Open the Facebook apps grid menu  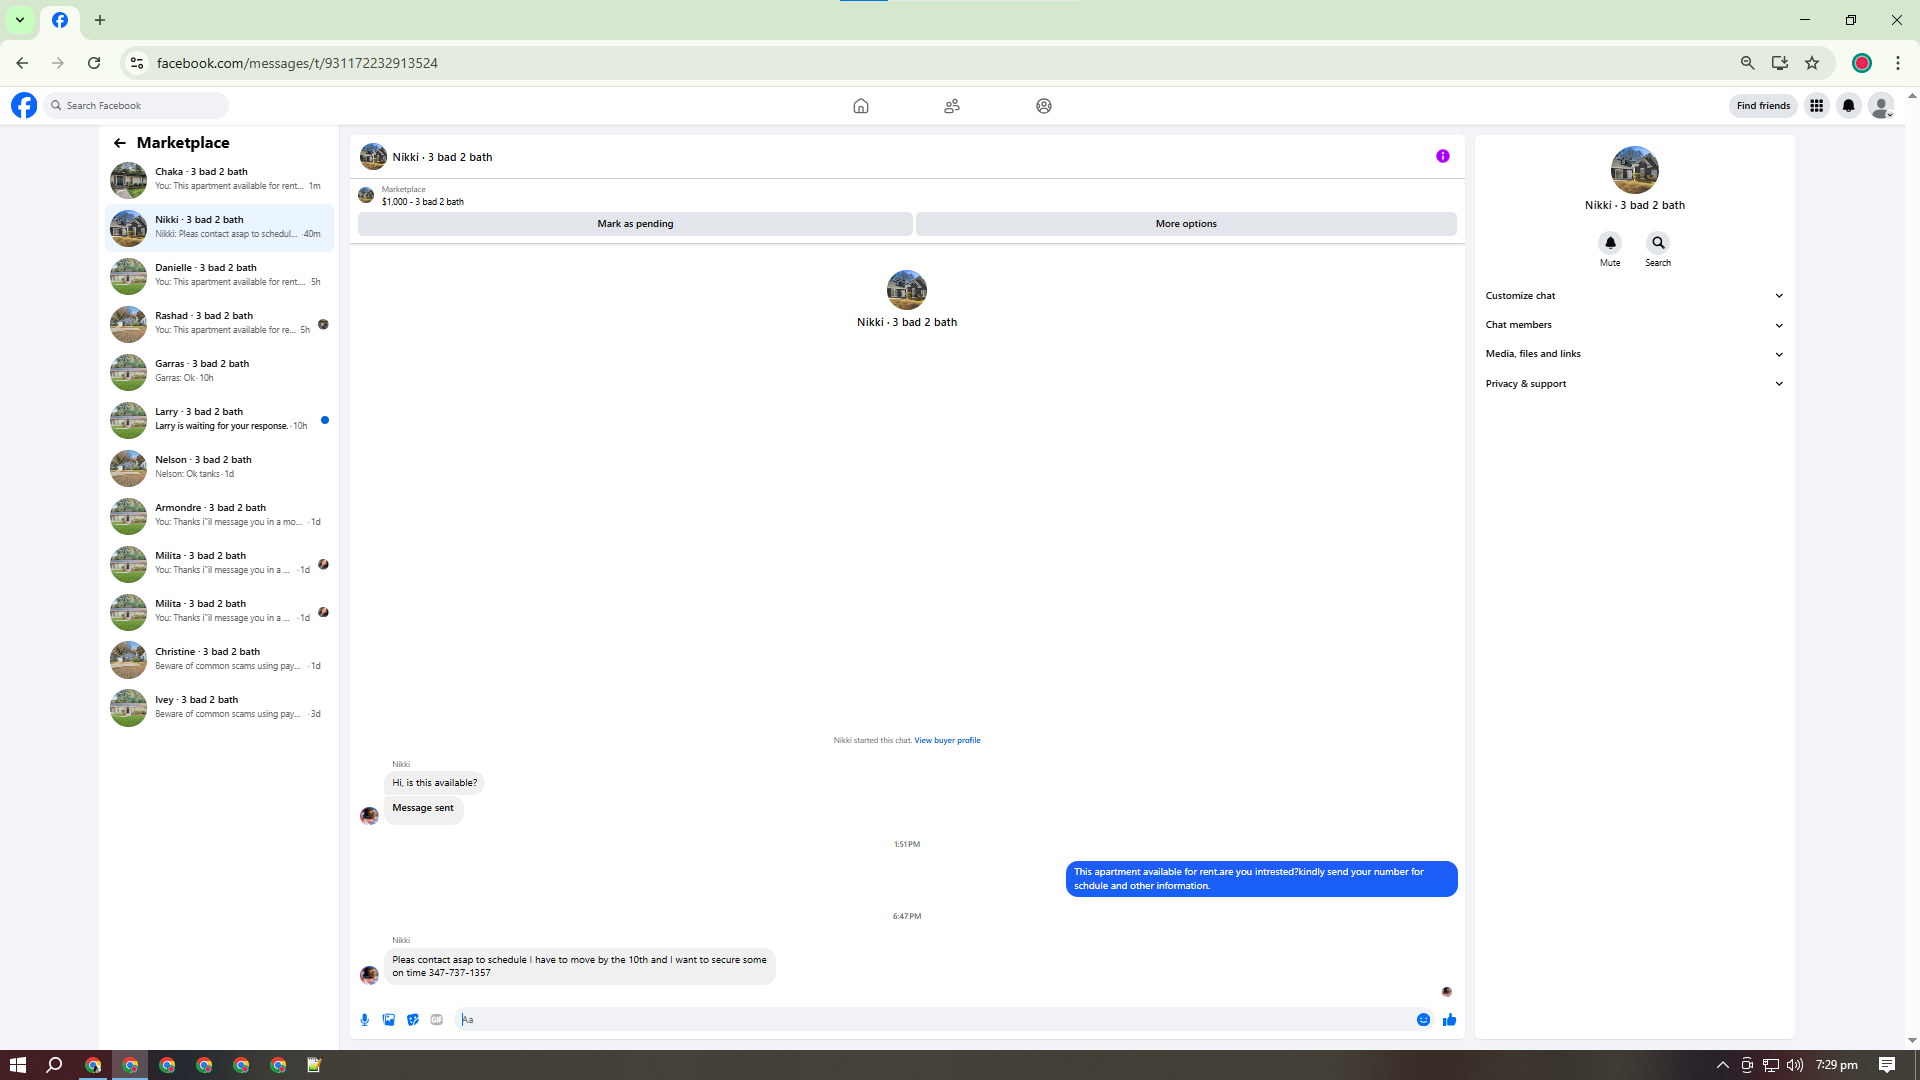coord(1817,106)
